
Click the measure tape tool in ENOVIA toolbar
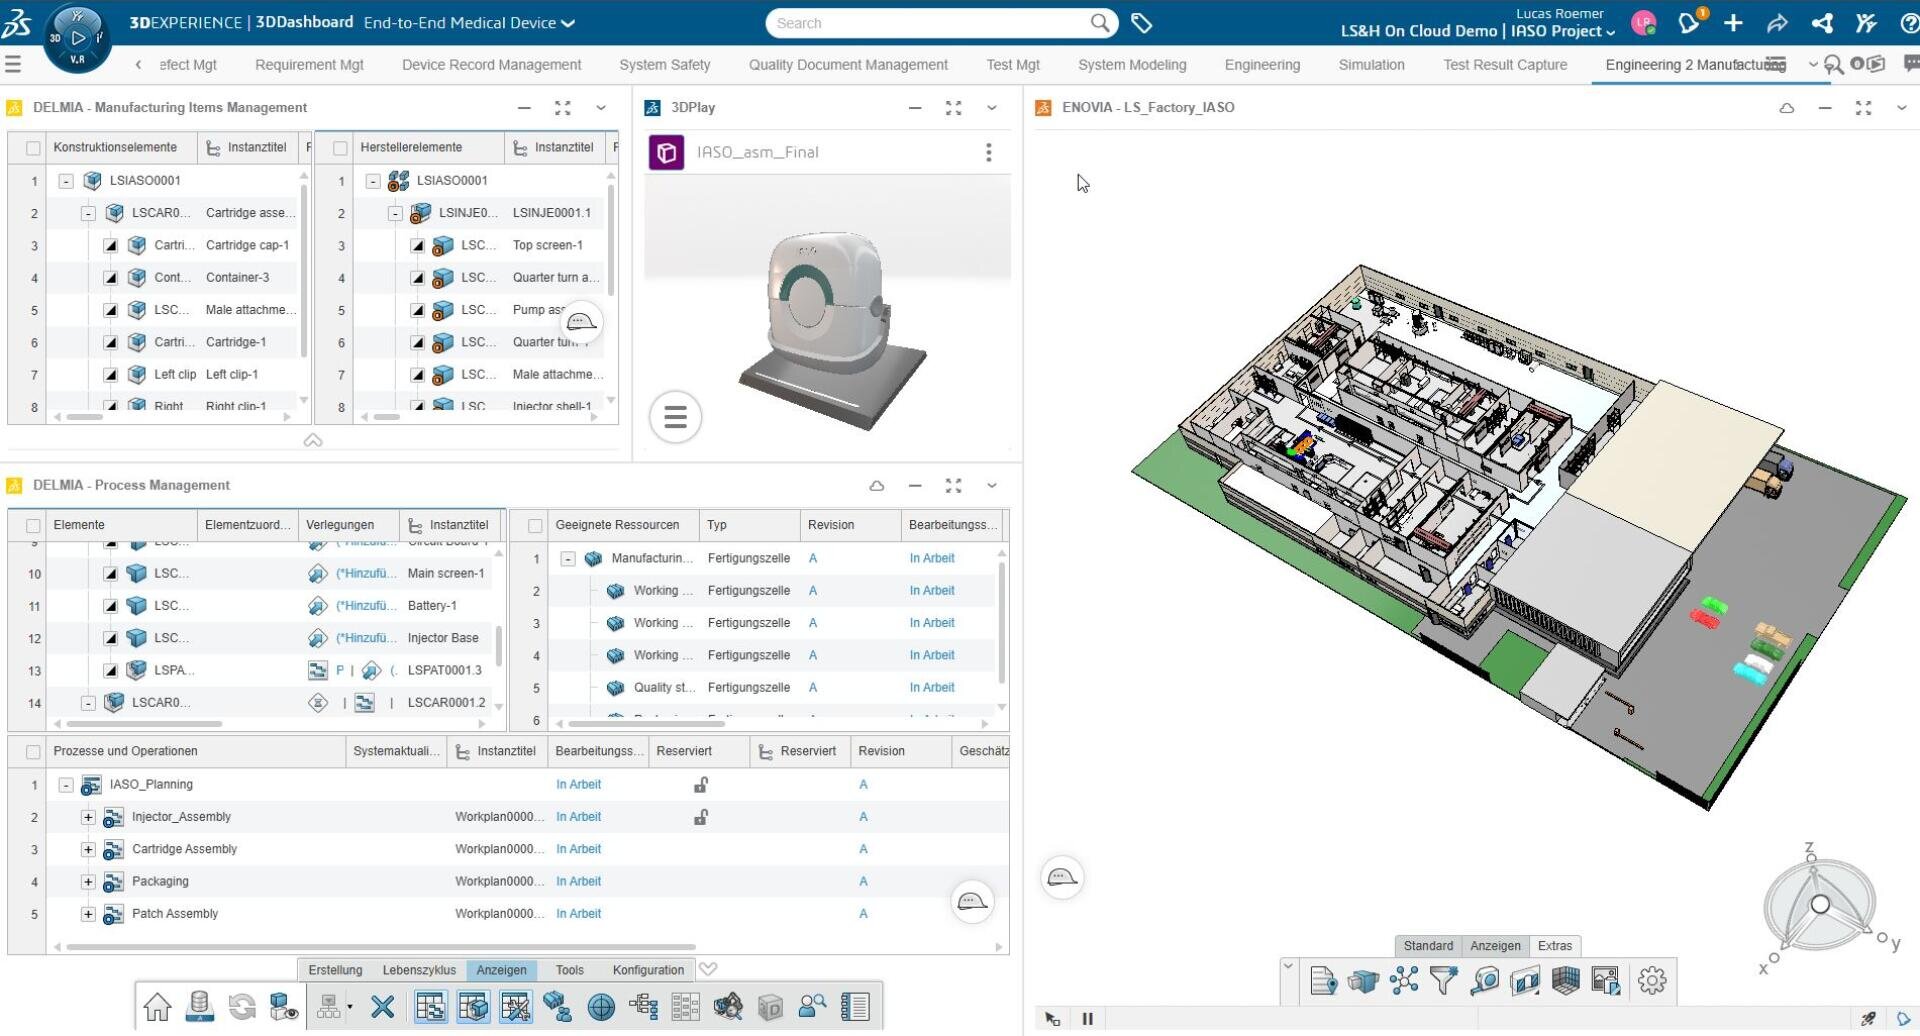click(x=1485, y=981)
